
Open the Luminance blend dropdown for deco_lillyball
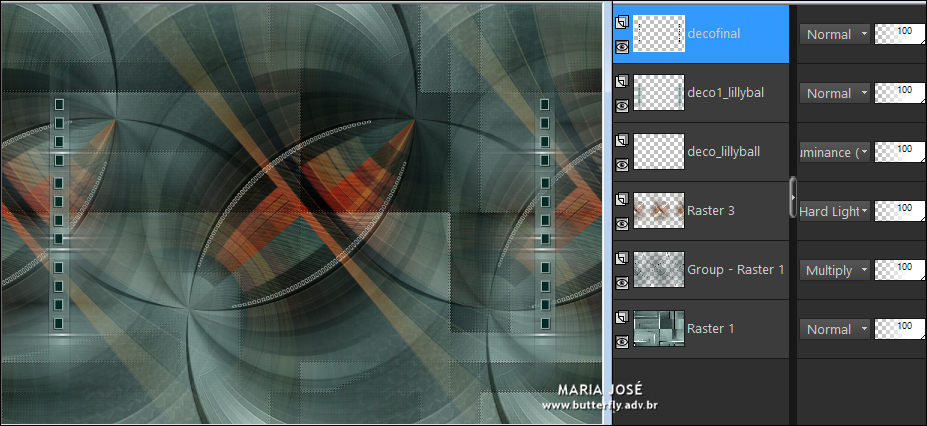pos(835,152)
